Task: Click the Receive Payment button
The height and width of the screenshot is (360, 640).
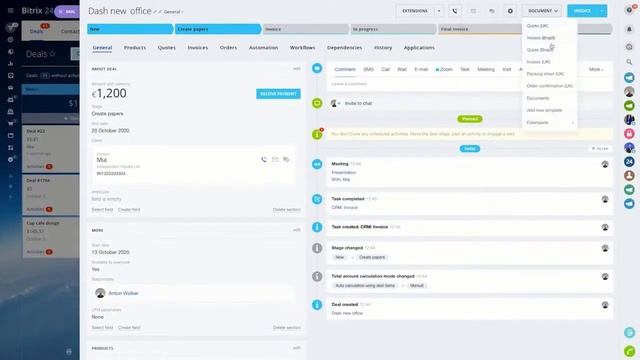Action: 278,94
